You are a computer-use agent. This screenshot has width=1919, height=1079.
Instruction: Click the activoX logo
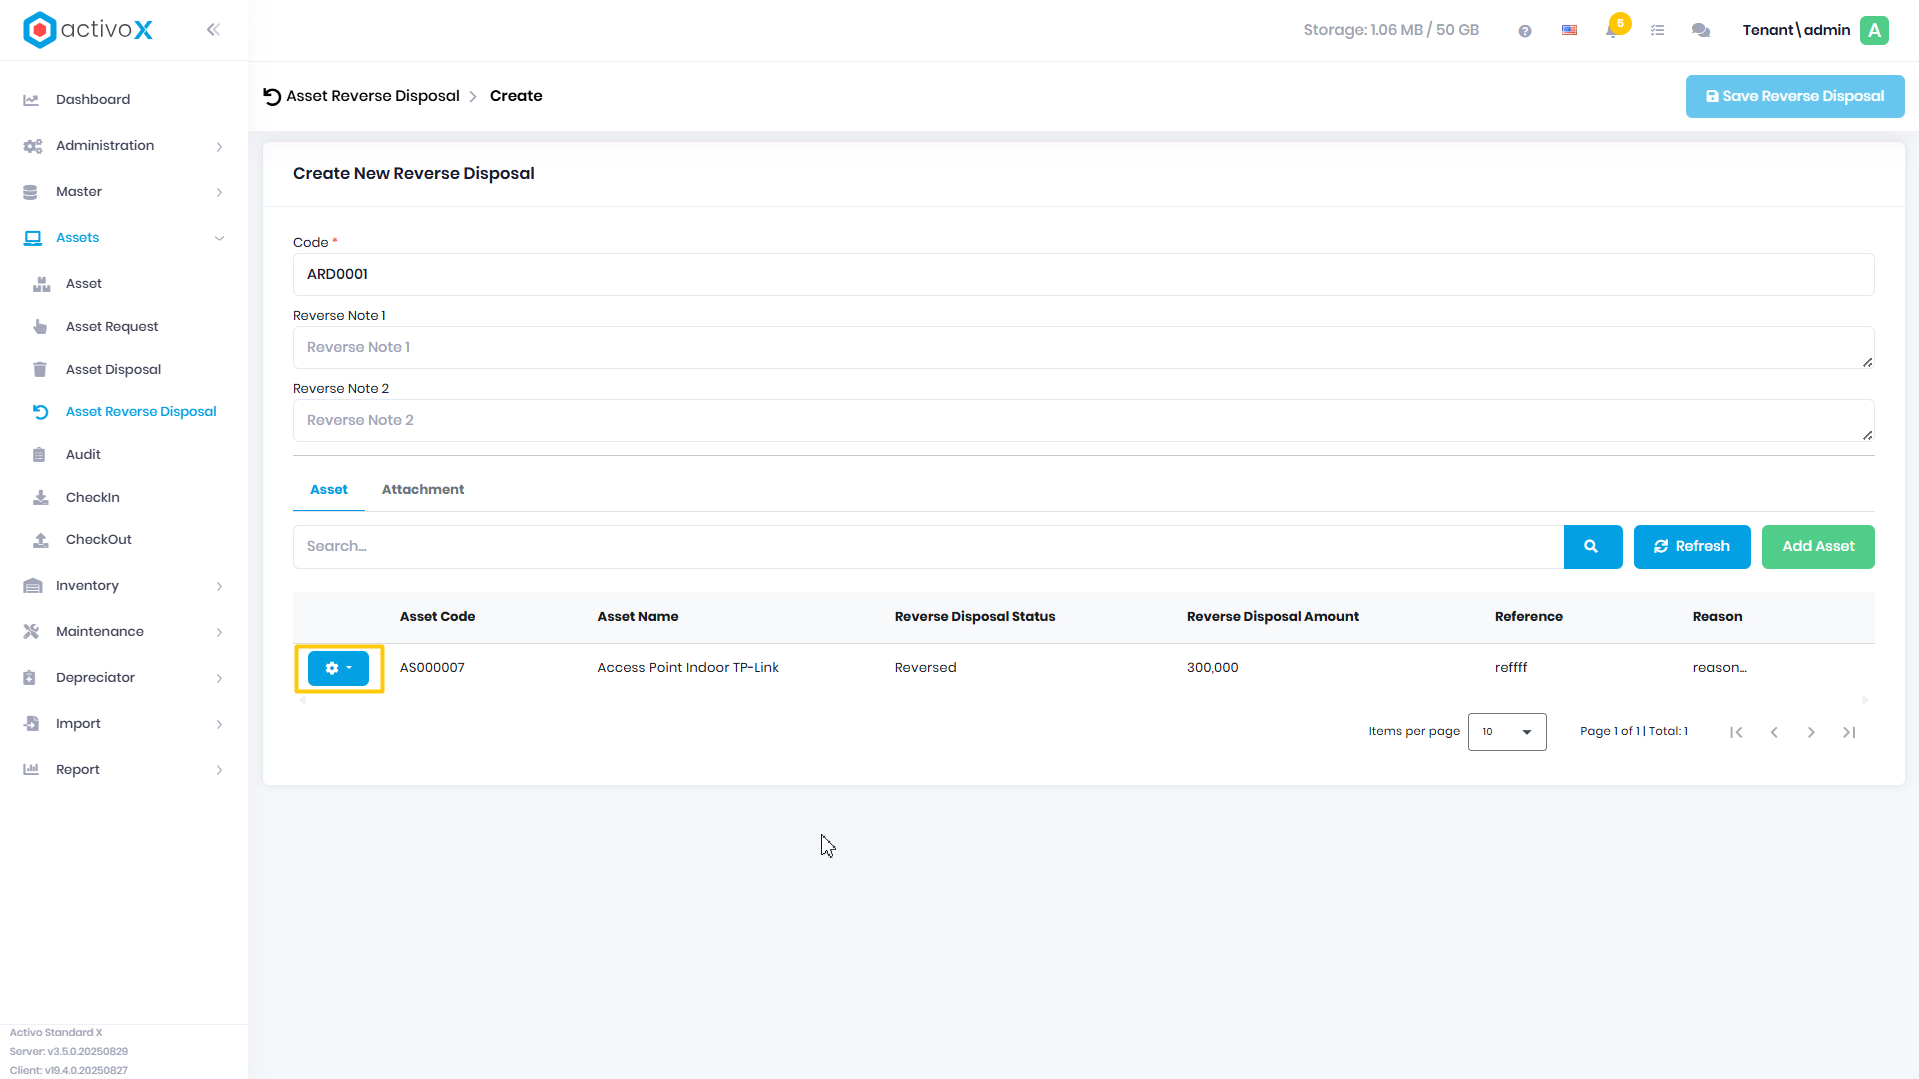point(88,30)
